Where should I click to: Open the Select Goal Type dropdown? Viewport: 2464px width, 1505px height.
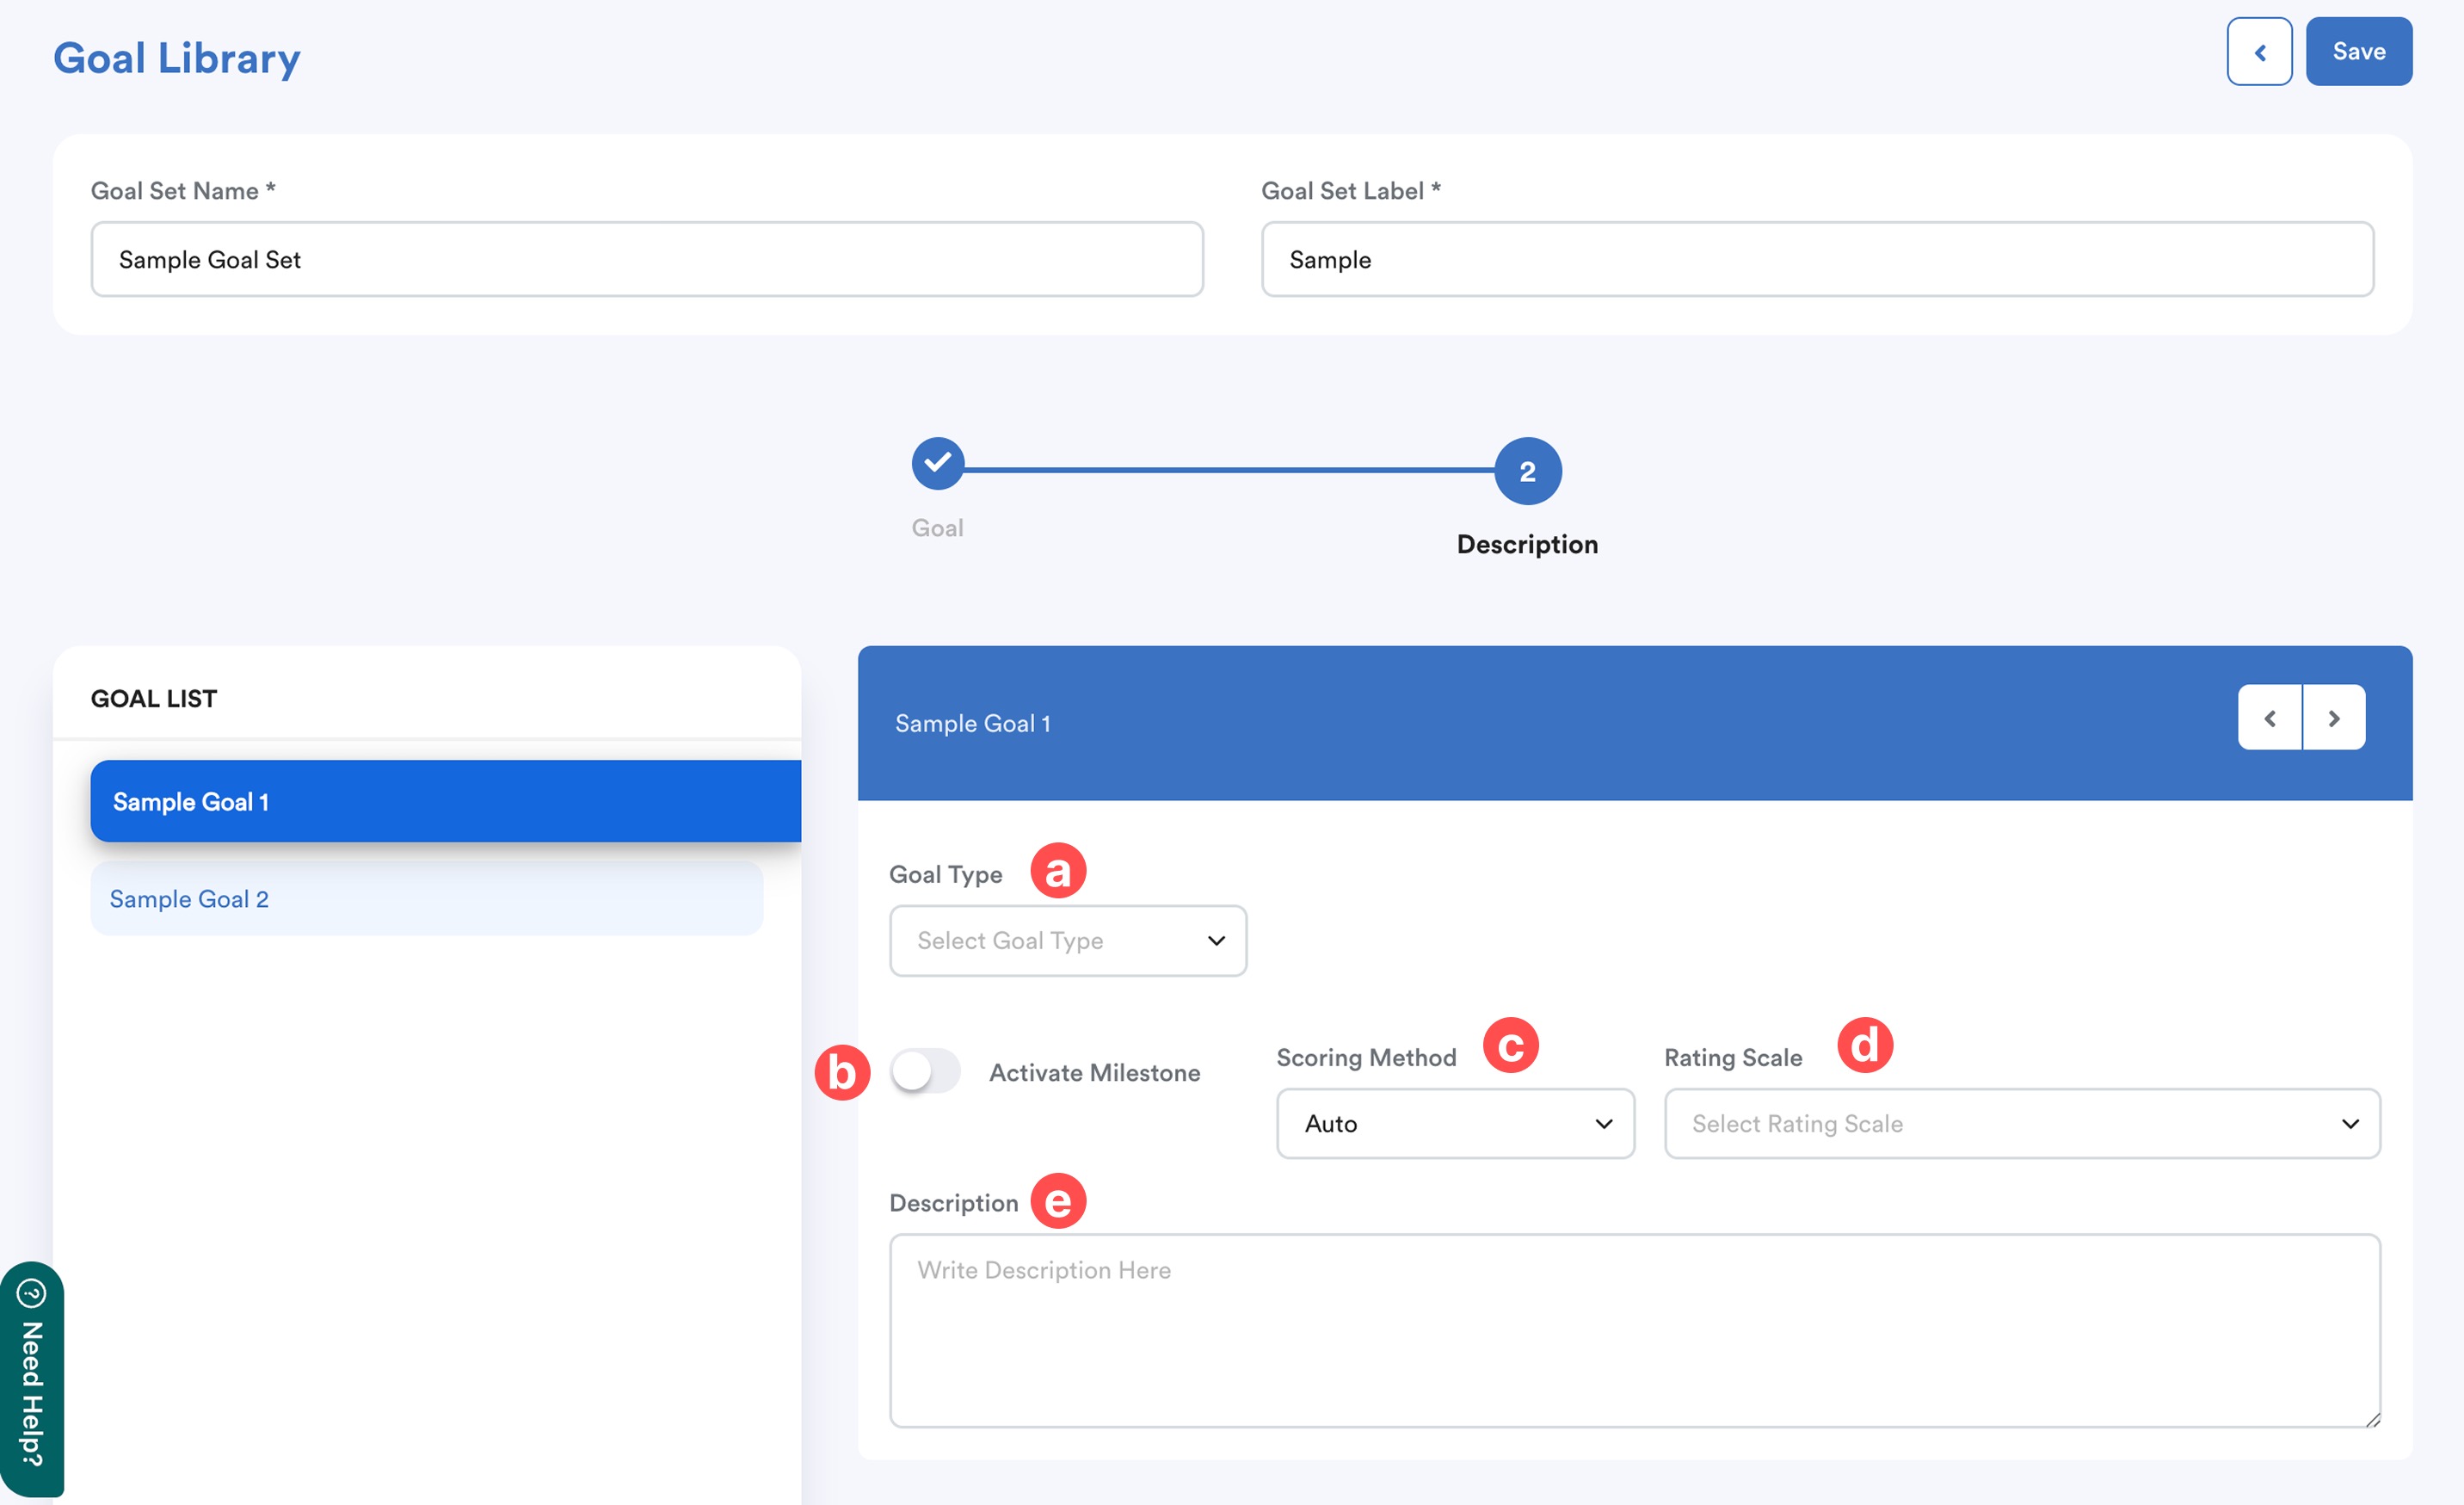pyautogui.click(x=1067, y=941)
